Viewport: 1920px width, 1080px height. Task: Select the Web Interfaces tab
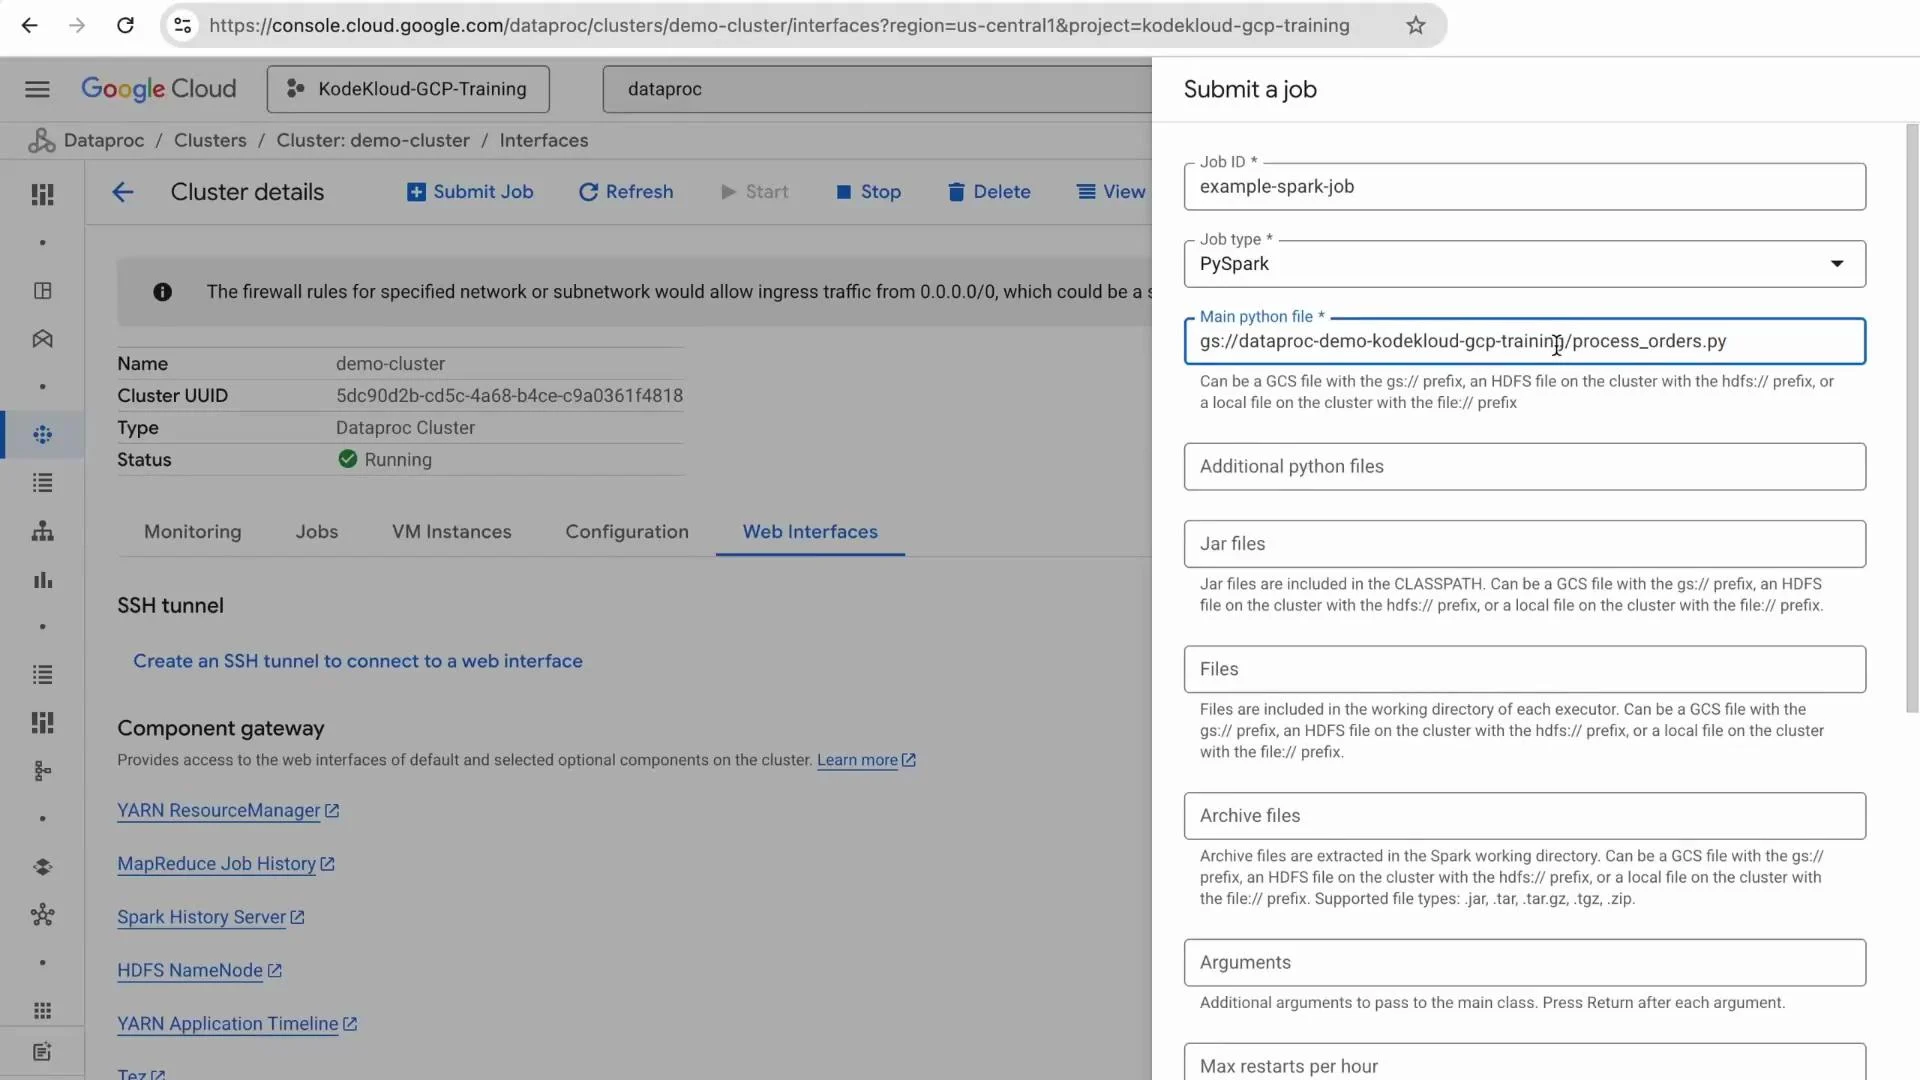click(x=810, y=532)
